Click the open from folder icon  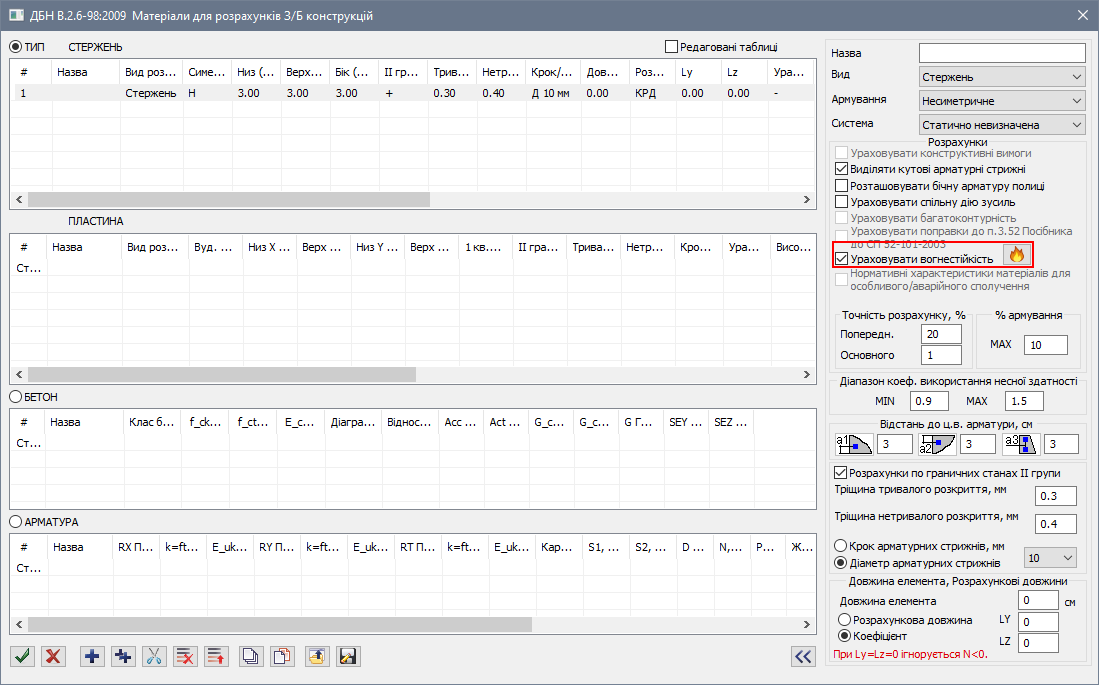pyautogui.click(x=317, y=656)
